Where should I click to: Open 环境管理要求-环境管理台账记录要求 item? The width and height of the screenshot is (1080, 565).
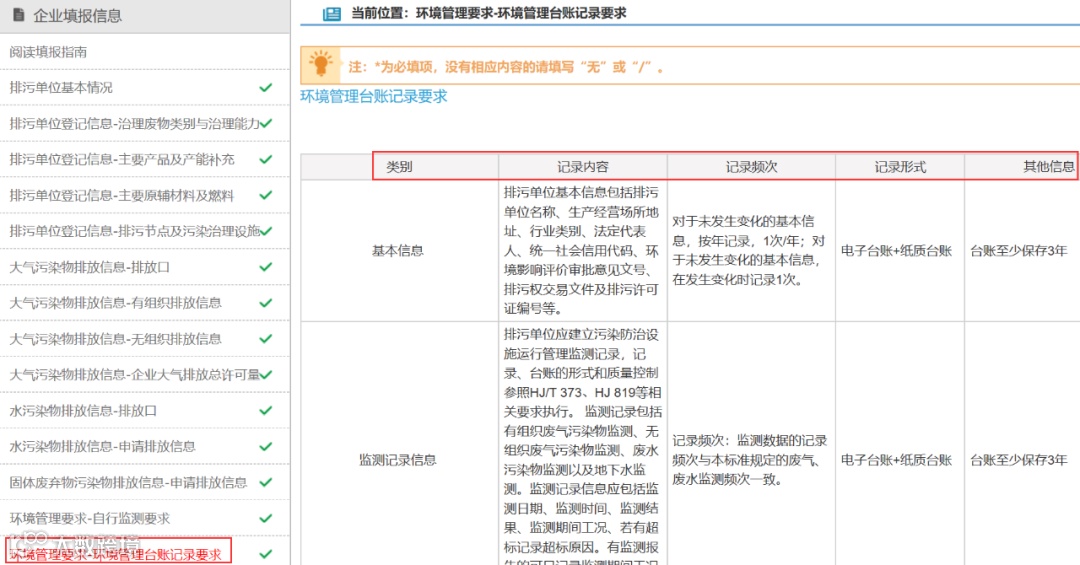pyautogui.click(x=116, y=554)
